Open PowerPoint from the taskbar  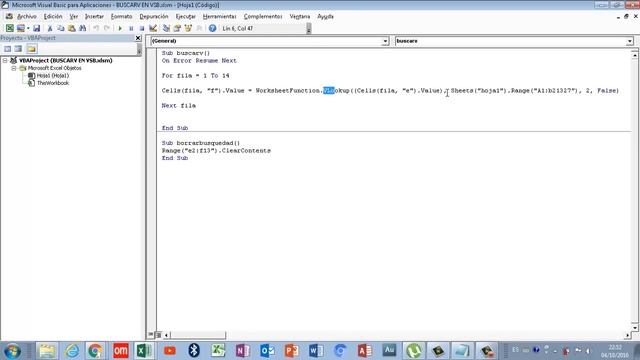291,351
